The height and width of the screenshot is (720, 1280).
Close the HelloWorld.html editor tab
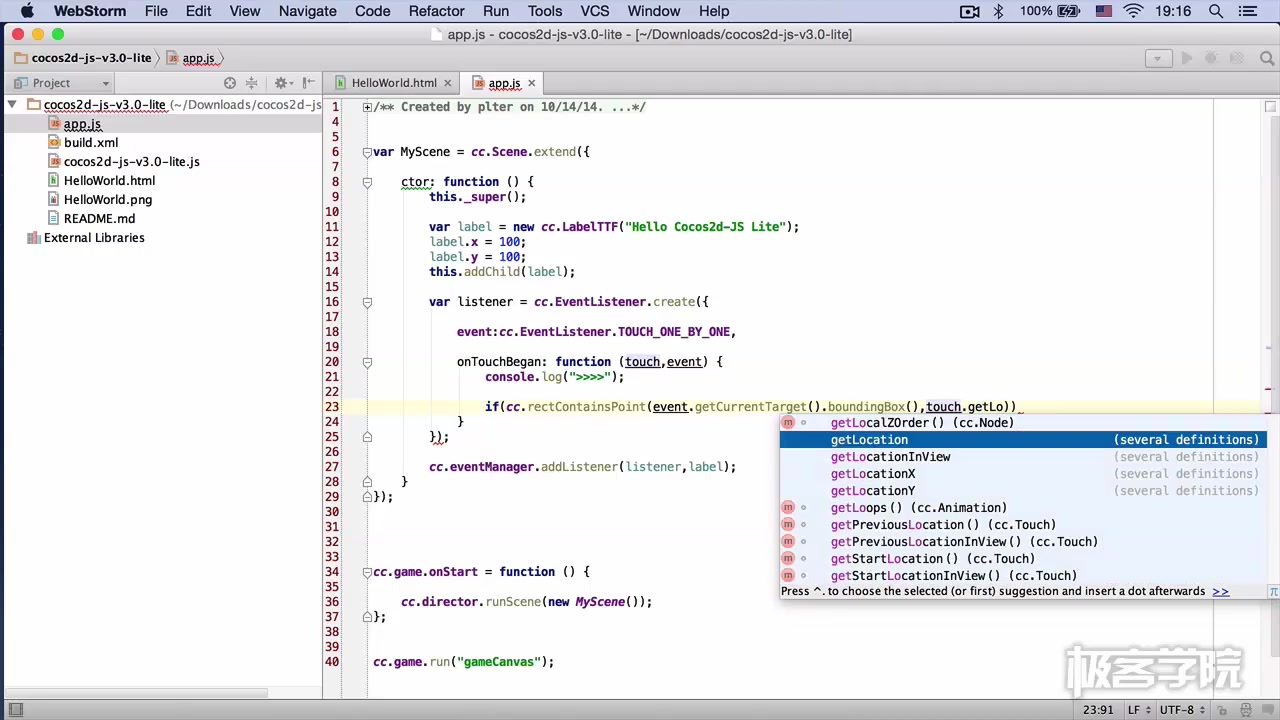click(x=448, y=83)
